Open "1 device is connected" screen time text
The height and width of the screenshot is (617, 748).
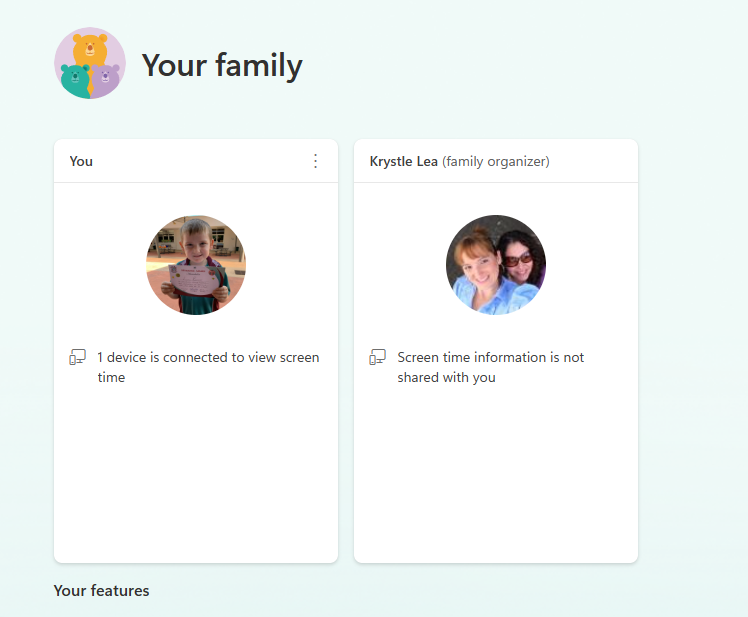(x=208, y=367)
